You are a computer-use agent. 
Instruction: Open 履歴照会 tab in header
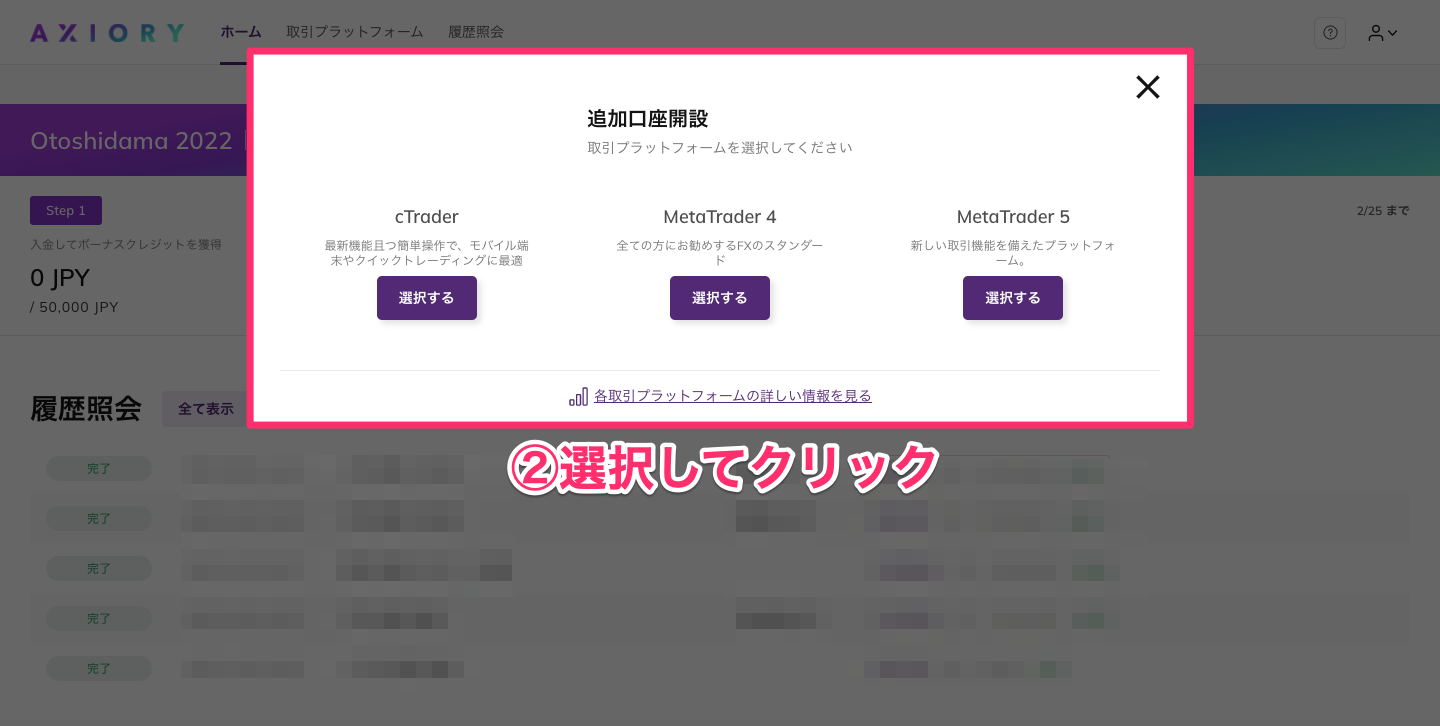point(476,32)
